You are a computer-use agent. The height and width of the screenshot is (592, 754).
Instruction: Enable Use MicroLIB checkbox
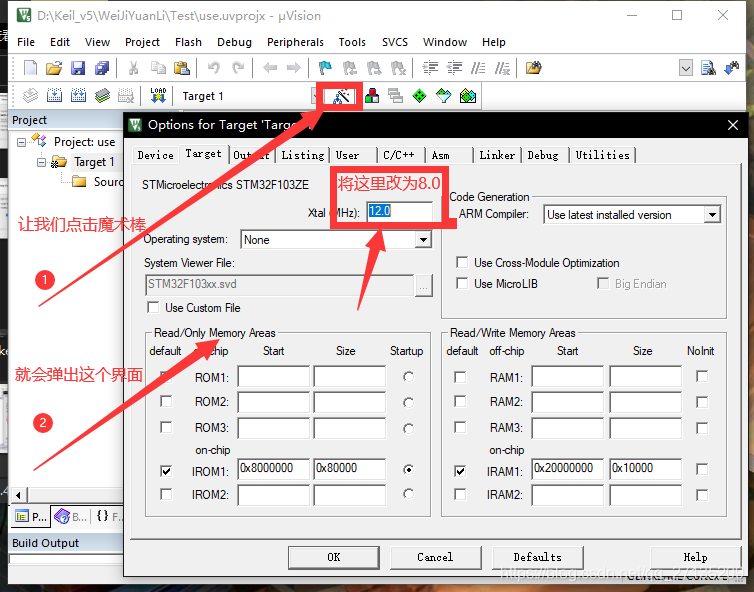click(462, 283)
